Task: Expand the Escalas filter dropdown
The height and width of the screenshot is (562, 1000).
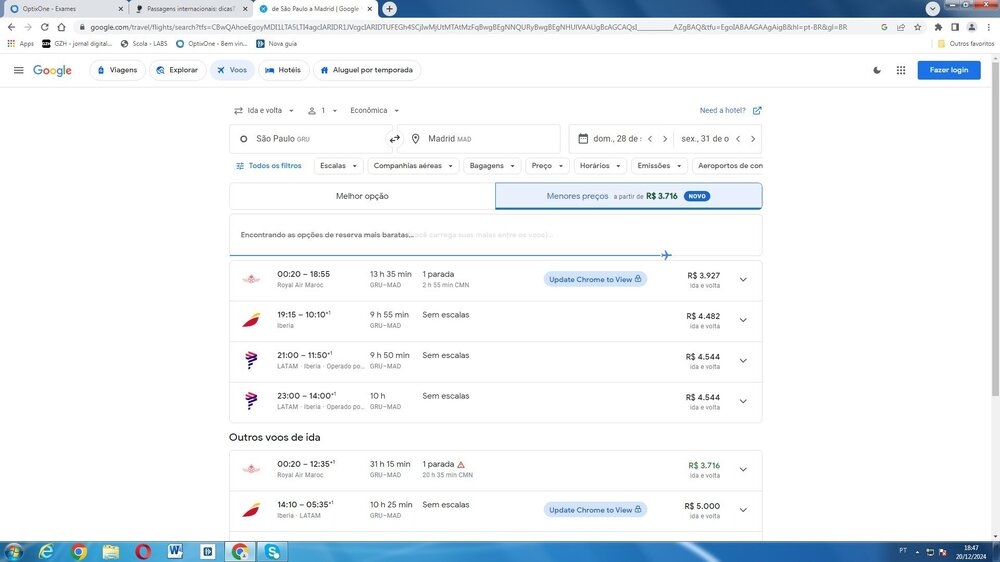Action: tap(338, 166)
